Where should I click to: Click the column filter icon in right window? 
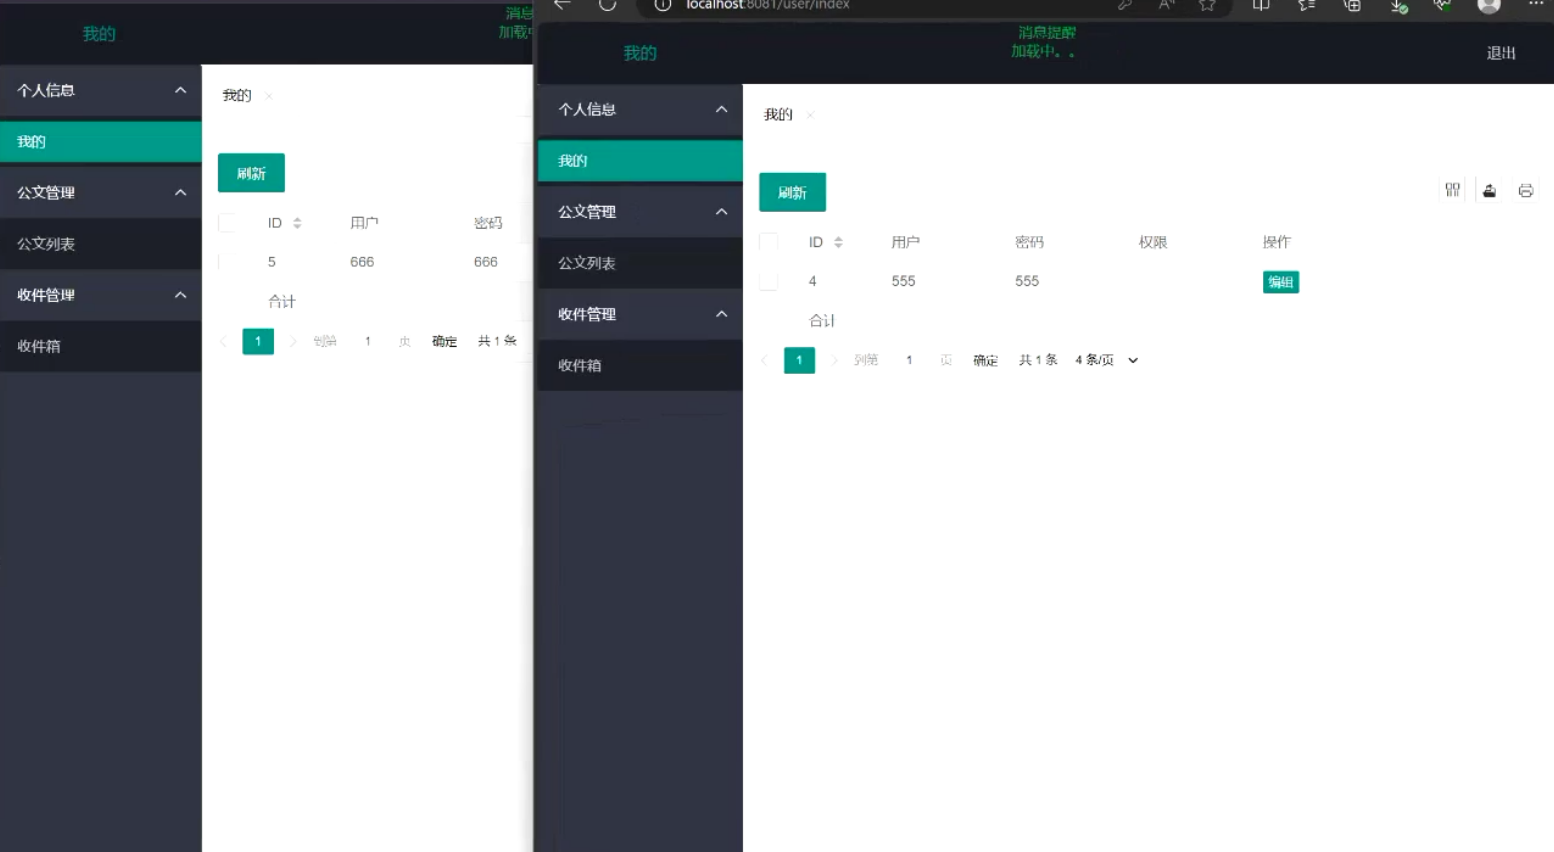pyautogui.click(x=1452, y=190)
